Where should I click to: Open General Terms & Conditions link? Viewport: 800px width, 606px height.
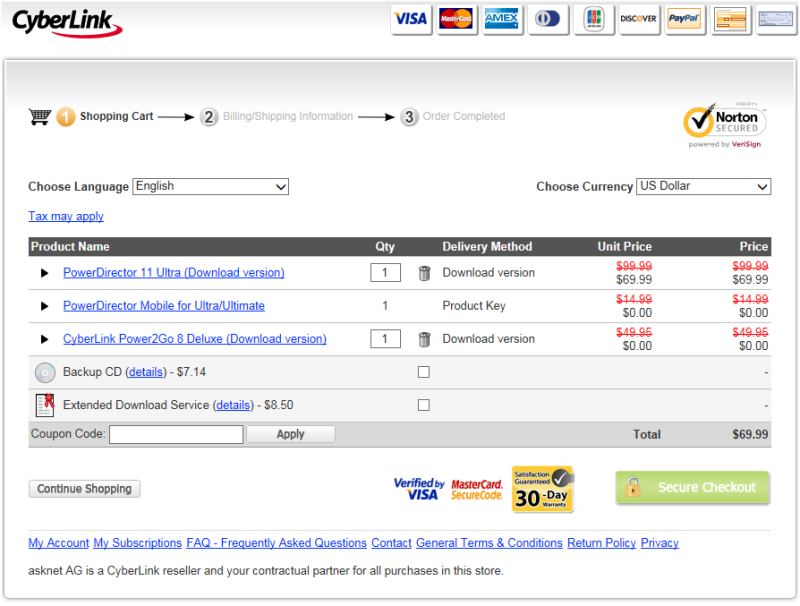tap(489, 543)
